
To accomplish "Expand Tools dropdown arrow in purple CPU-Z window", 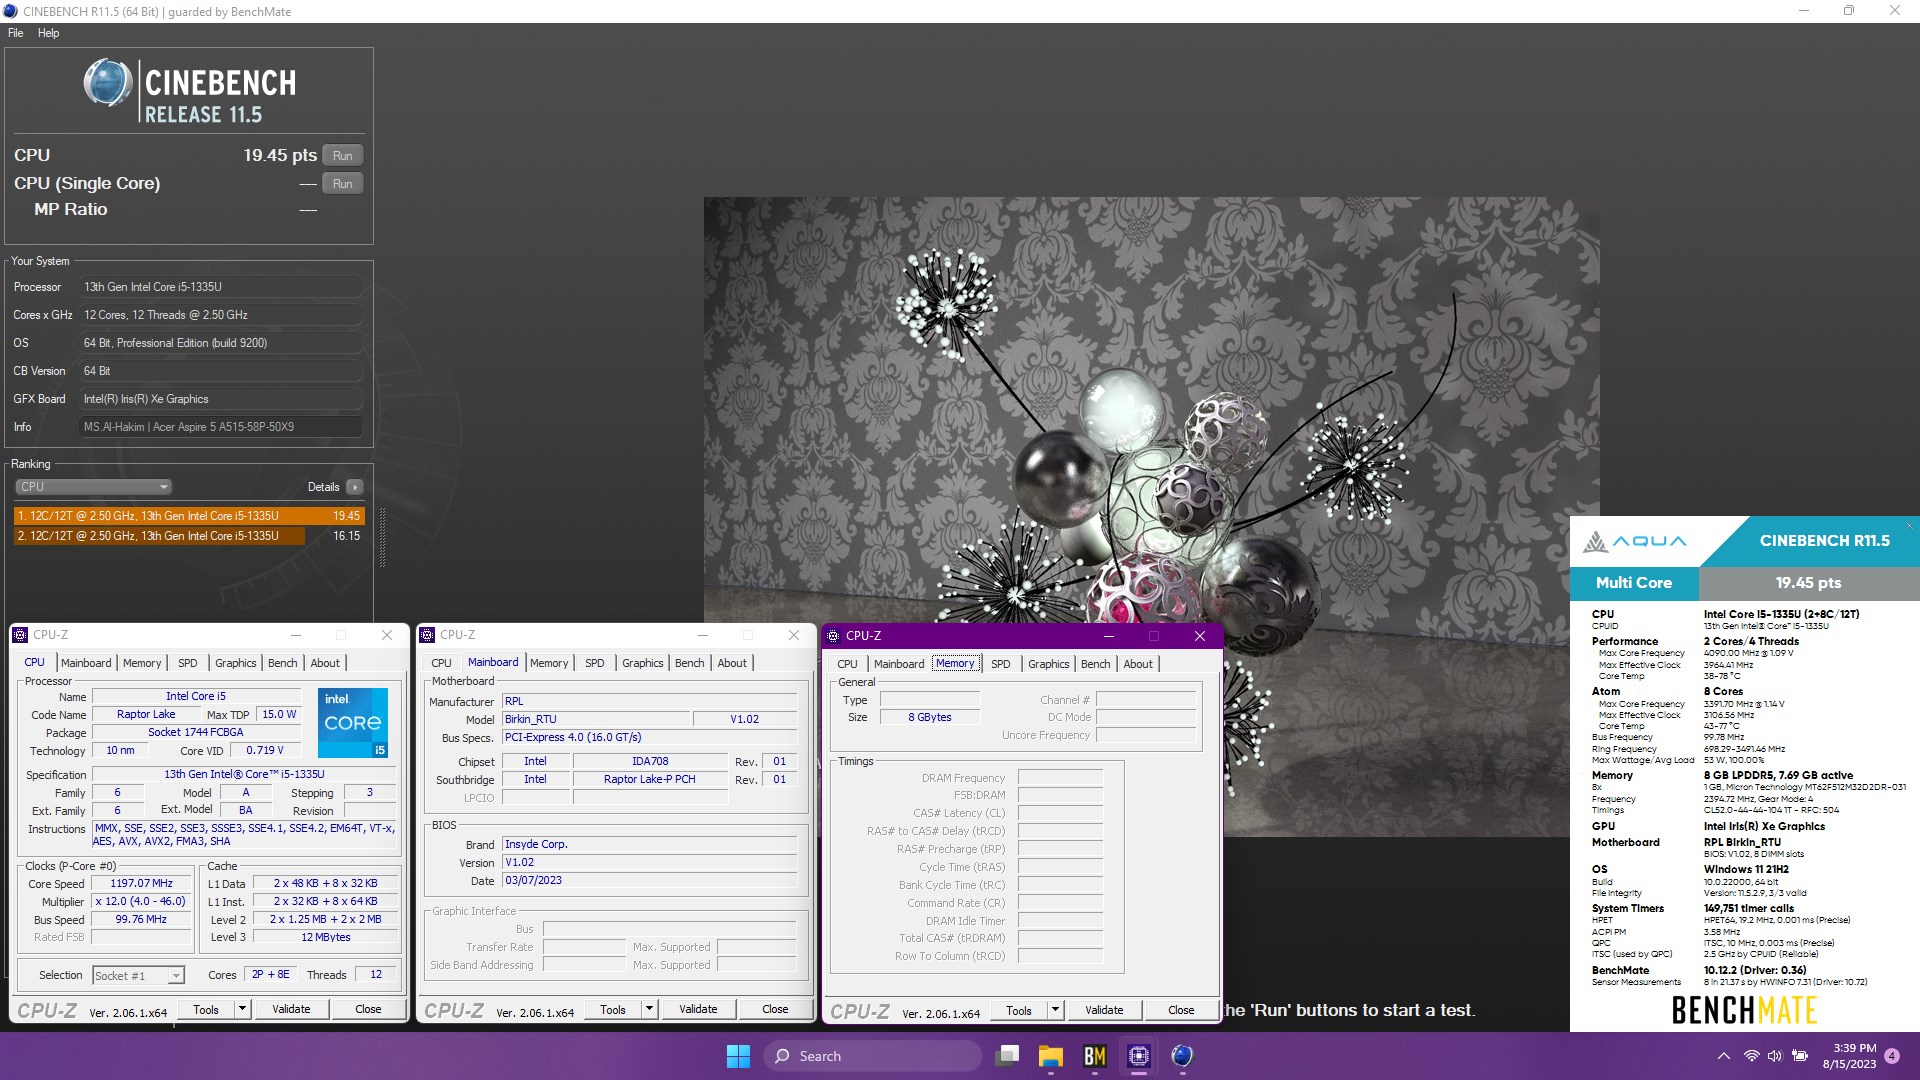I will (x=1055, y=1011).
